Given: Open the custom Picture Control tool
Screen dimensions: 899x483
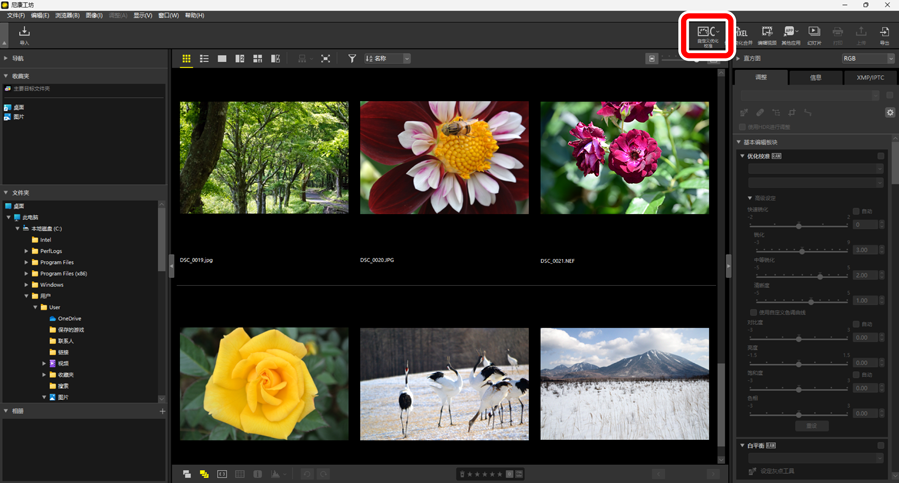Looking at the screenshot, I should pos(707,35).
